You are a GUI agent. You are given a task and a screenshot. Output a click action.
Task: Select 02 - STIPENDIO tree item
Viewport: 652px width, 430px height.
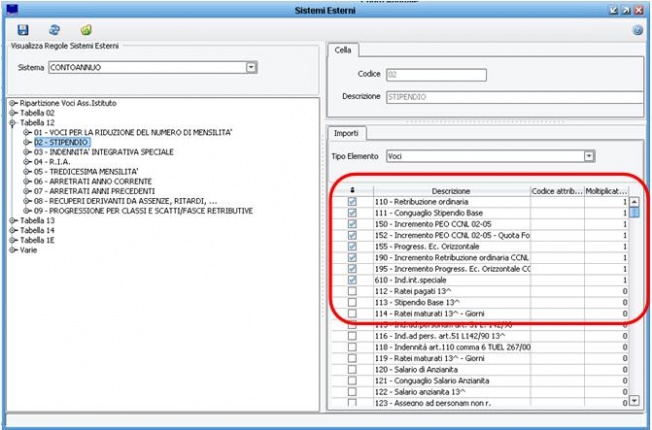[62, 142]
